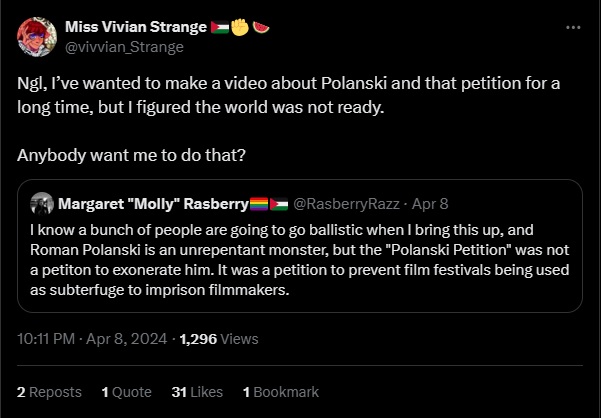Show the 1 Quote list

coord(126,392)
